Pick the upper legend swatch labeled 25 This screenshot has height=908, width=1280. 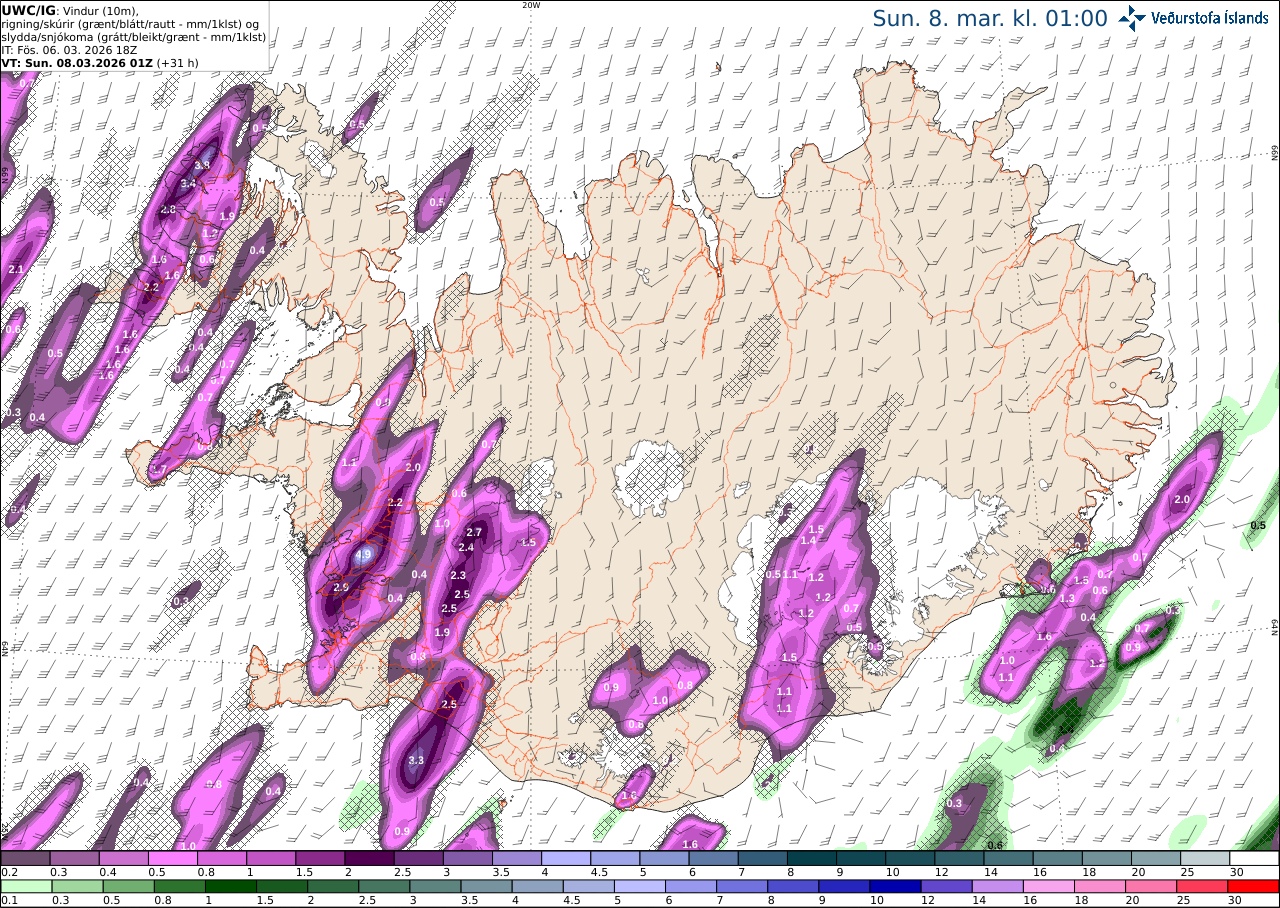1205,858
